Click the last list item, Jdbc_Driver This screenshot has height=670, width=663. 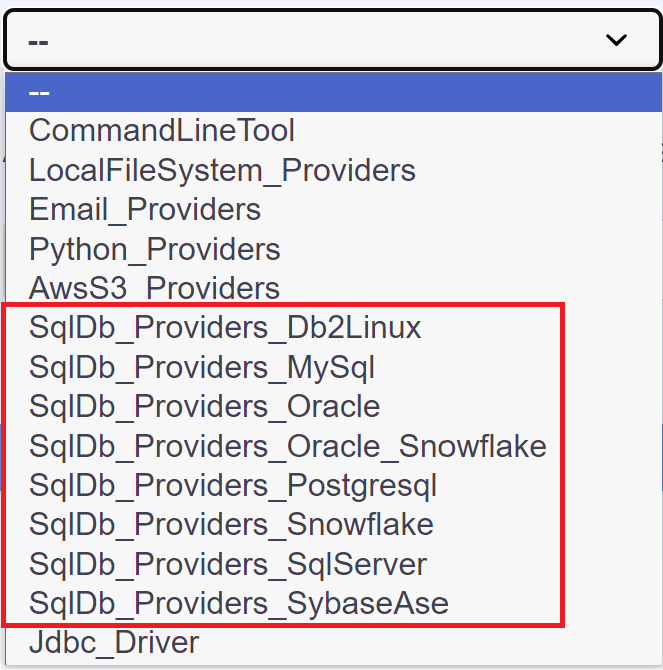[114, 643]
